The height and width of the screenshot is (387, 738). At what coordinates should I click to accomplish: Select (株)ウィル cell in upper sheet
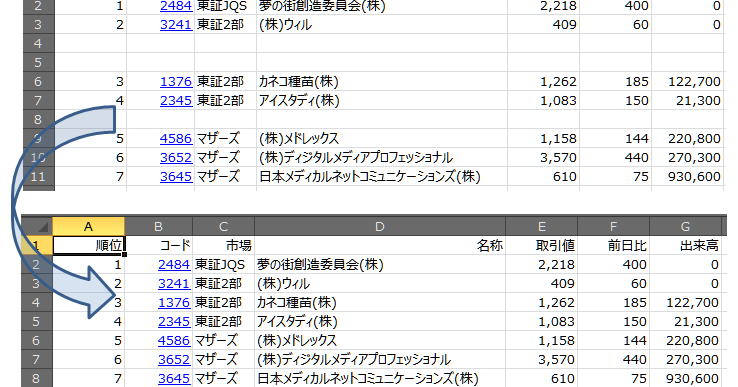pos(382,24)
